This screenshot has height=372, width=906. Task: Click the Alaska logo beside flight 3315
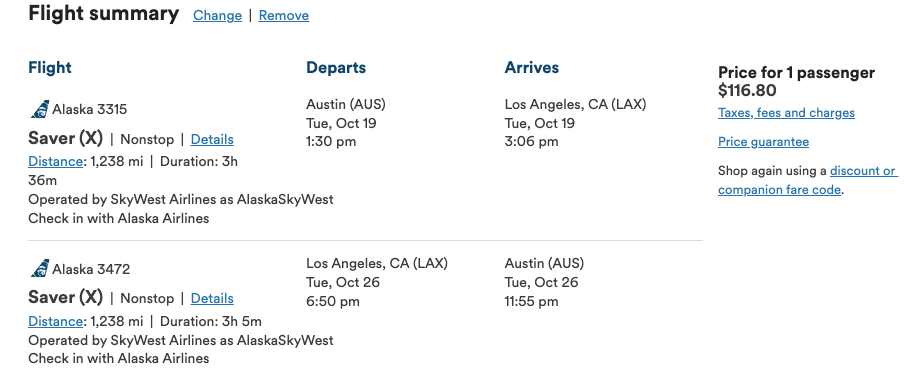coord(40,109)
